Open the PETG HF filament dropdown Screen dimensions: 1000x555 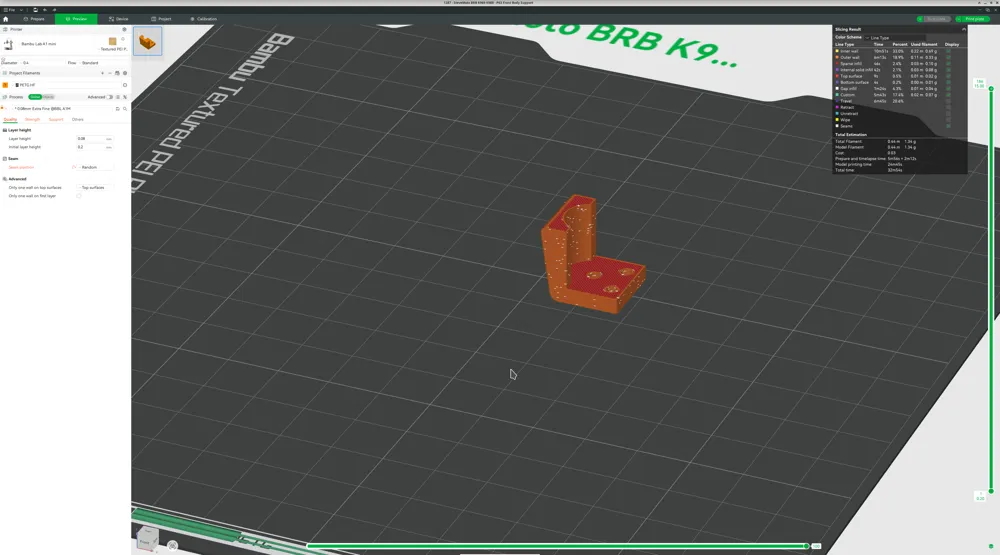pyautogui.click(x=66, y=85)
